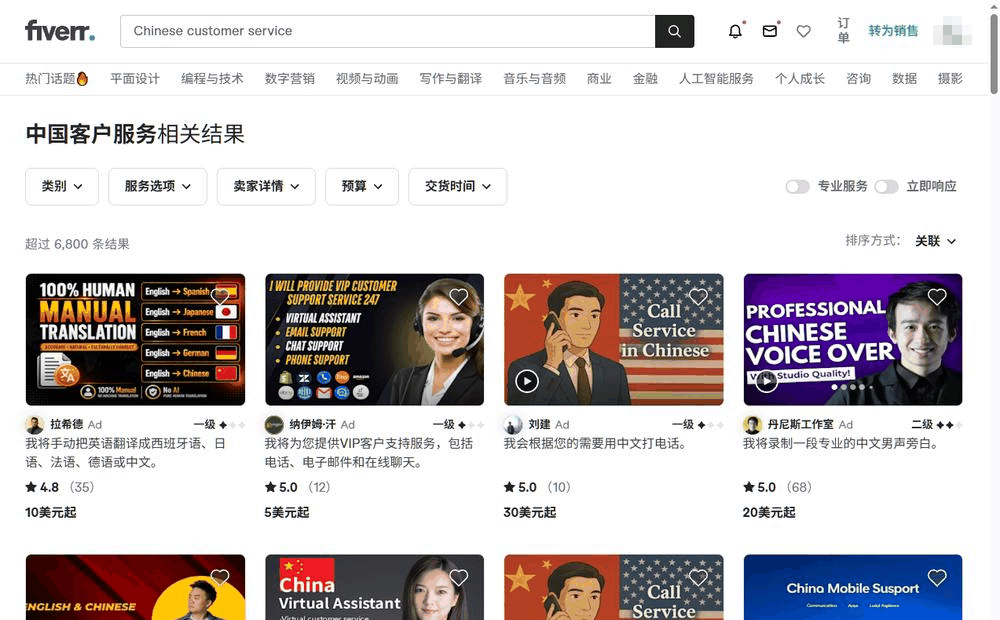Image resolution: width=1000 pixels, height=620 pixels.
Task: Open the China Virtual Assistant gig thumbnail
Action: [x=374, y=587]
